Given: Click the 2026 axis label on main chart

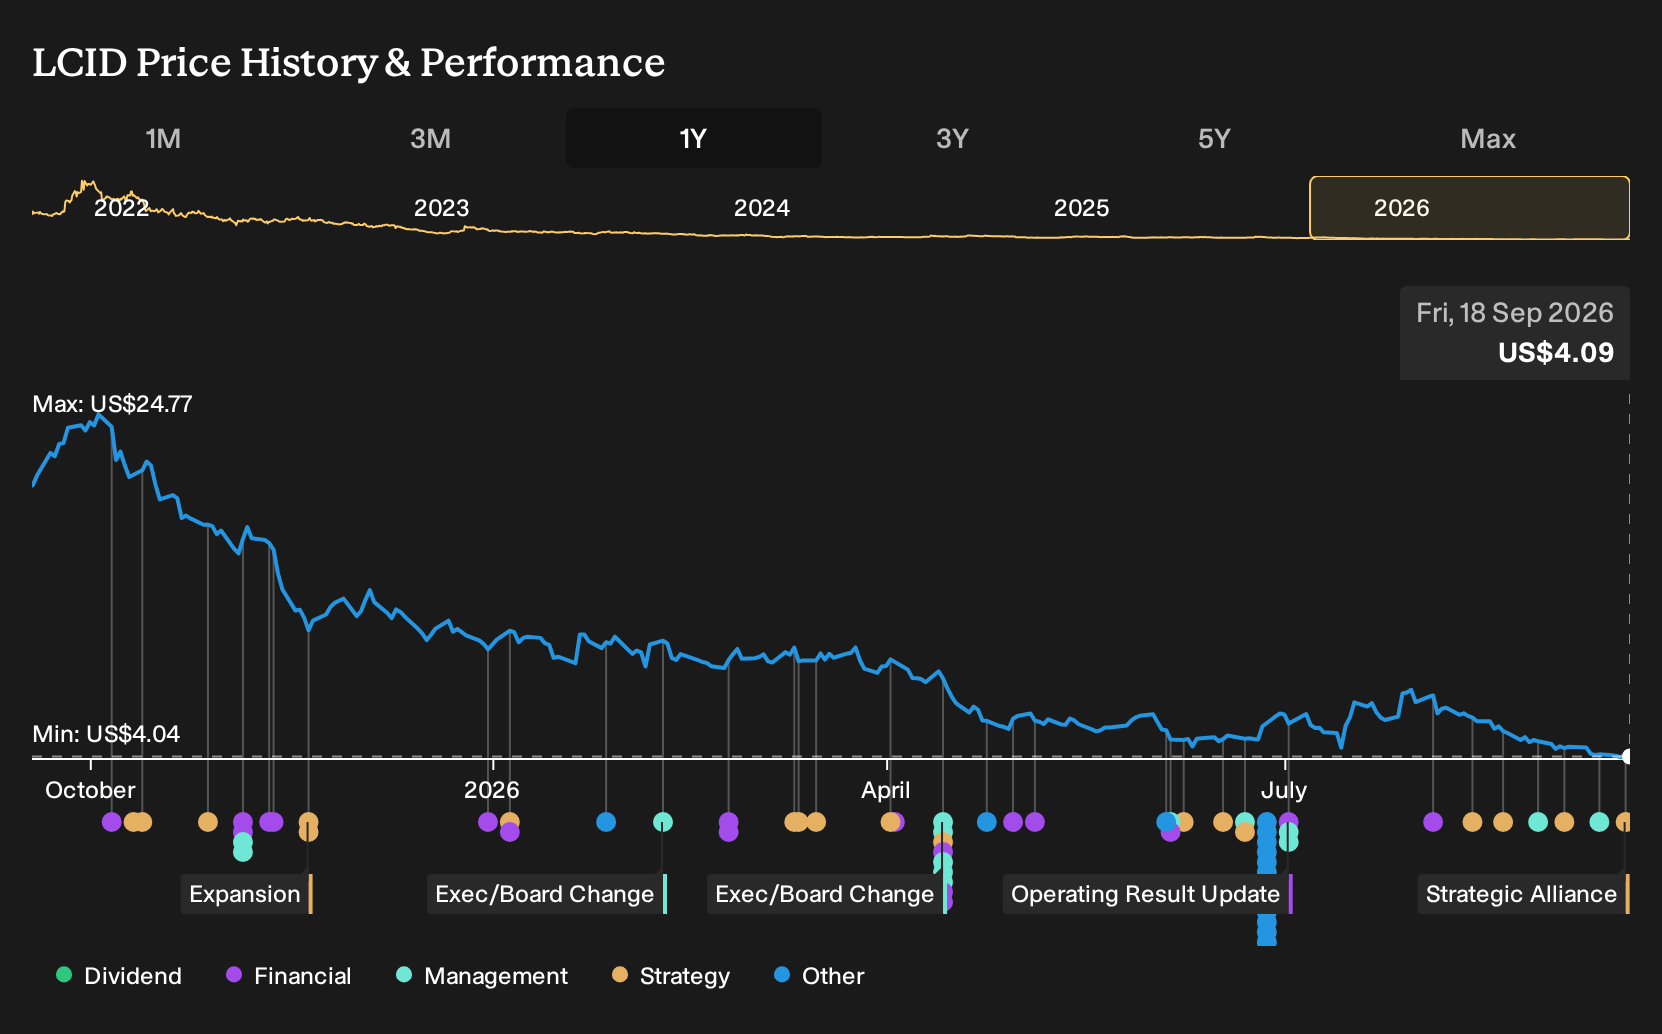Looking at the screenshot, I should coord(492,790).
